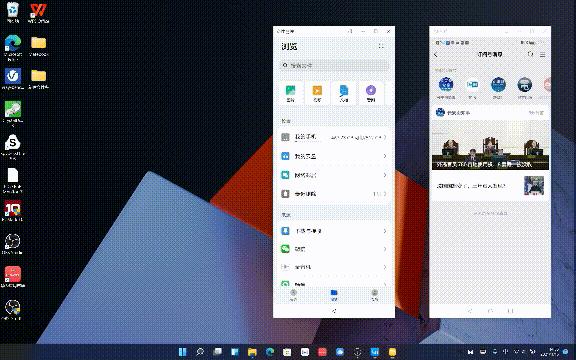Screen dimensions: 576x360
Task: Open the large courtroom news image article
Action: (490, 145)
